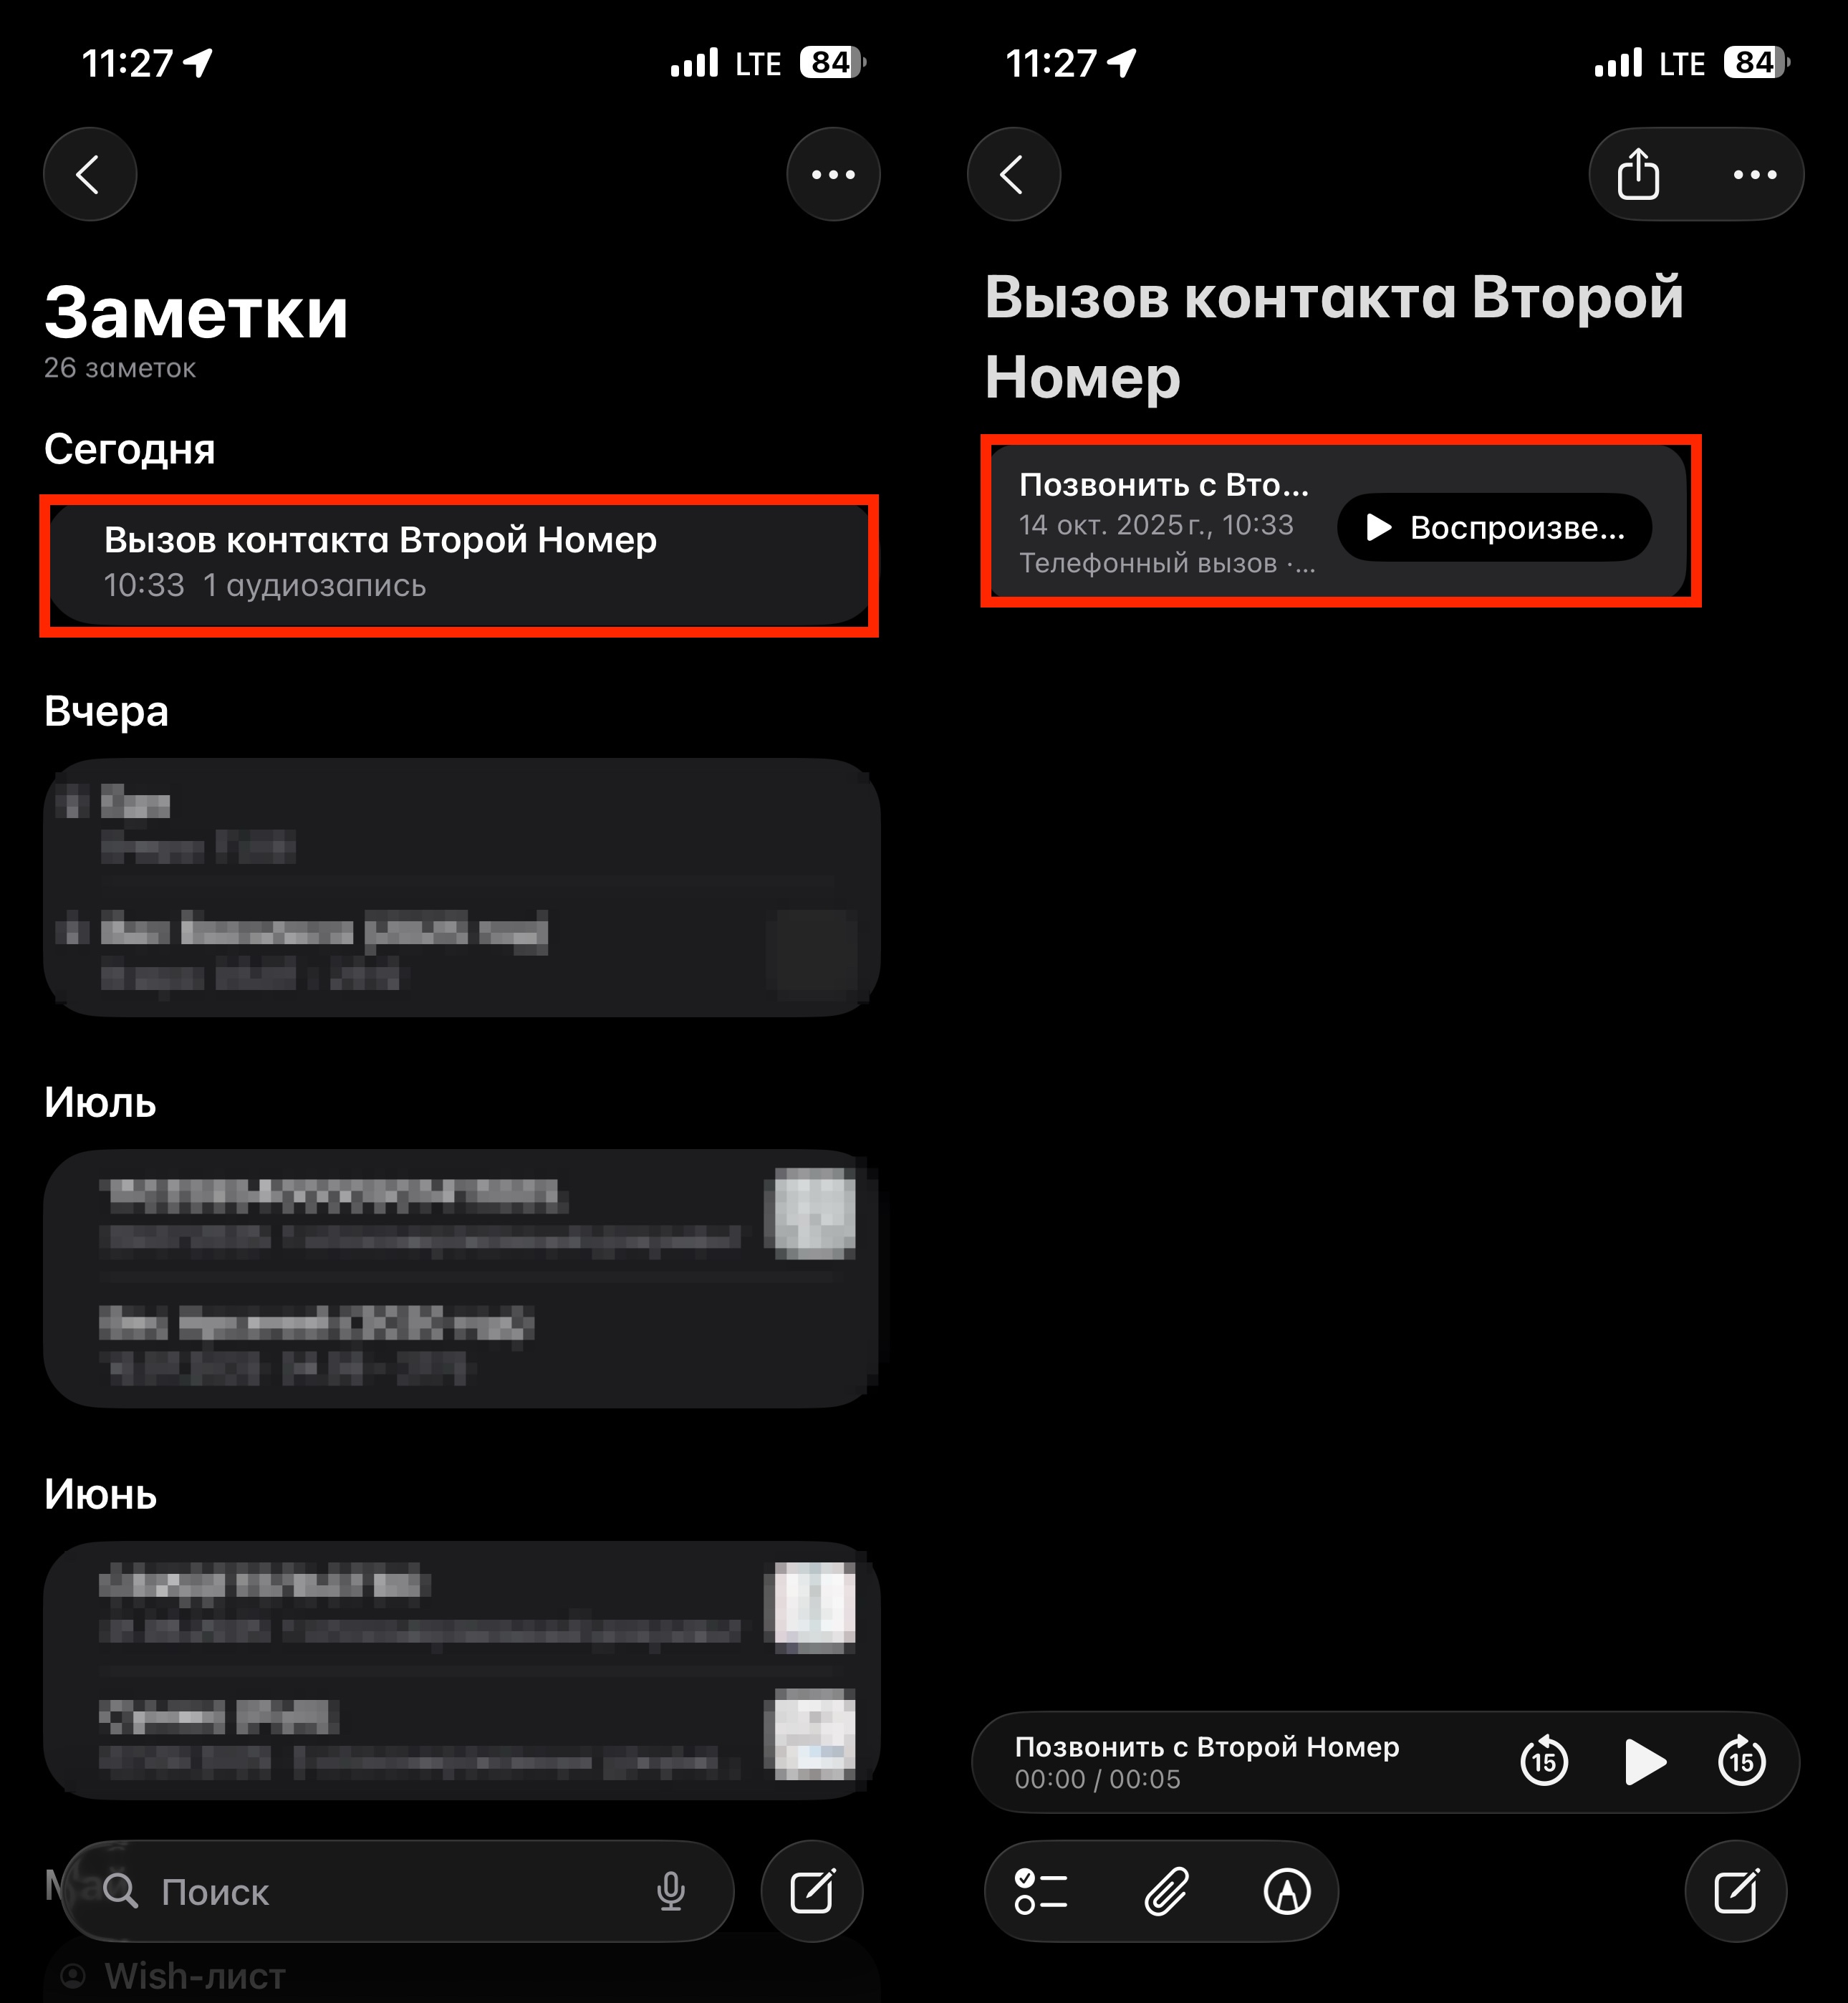The image size is (1848, 2003).
Task: Go back from the Заметки list
Action: coord(90,174)
